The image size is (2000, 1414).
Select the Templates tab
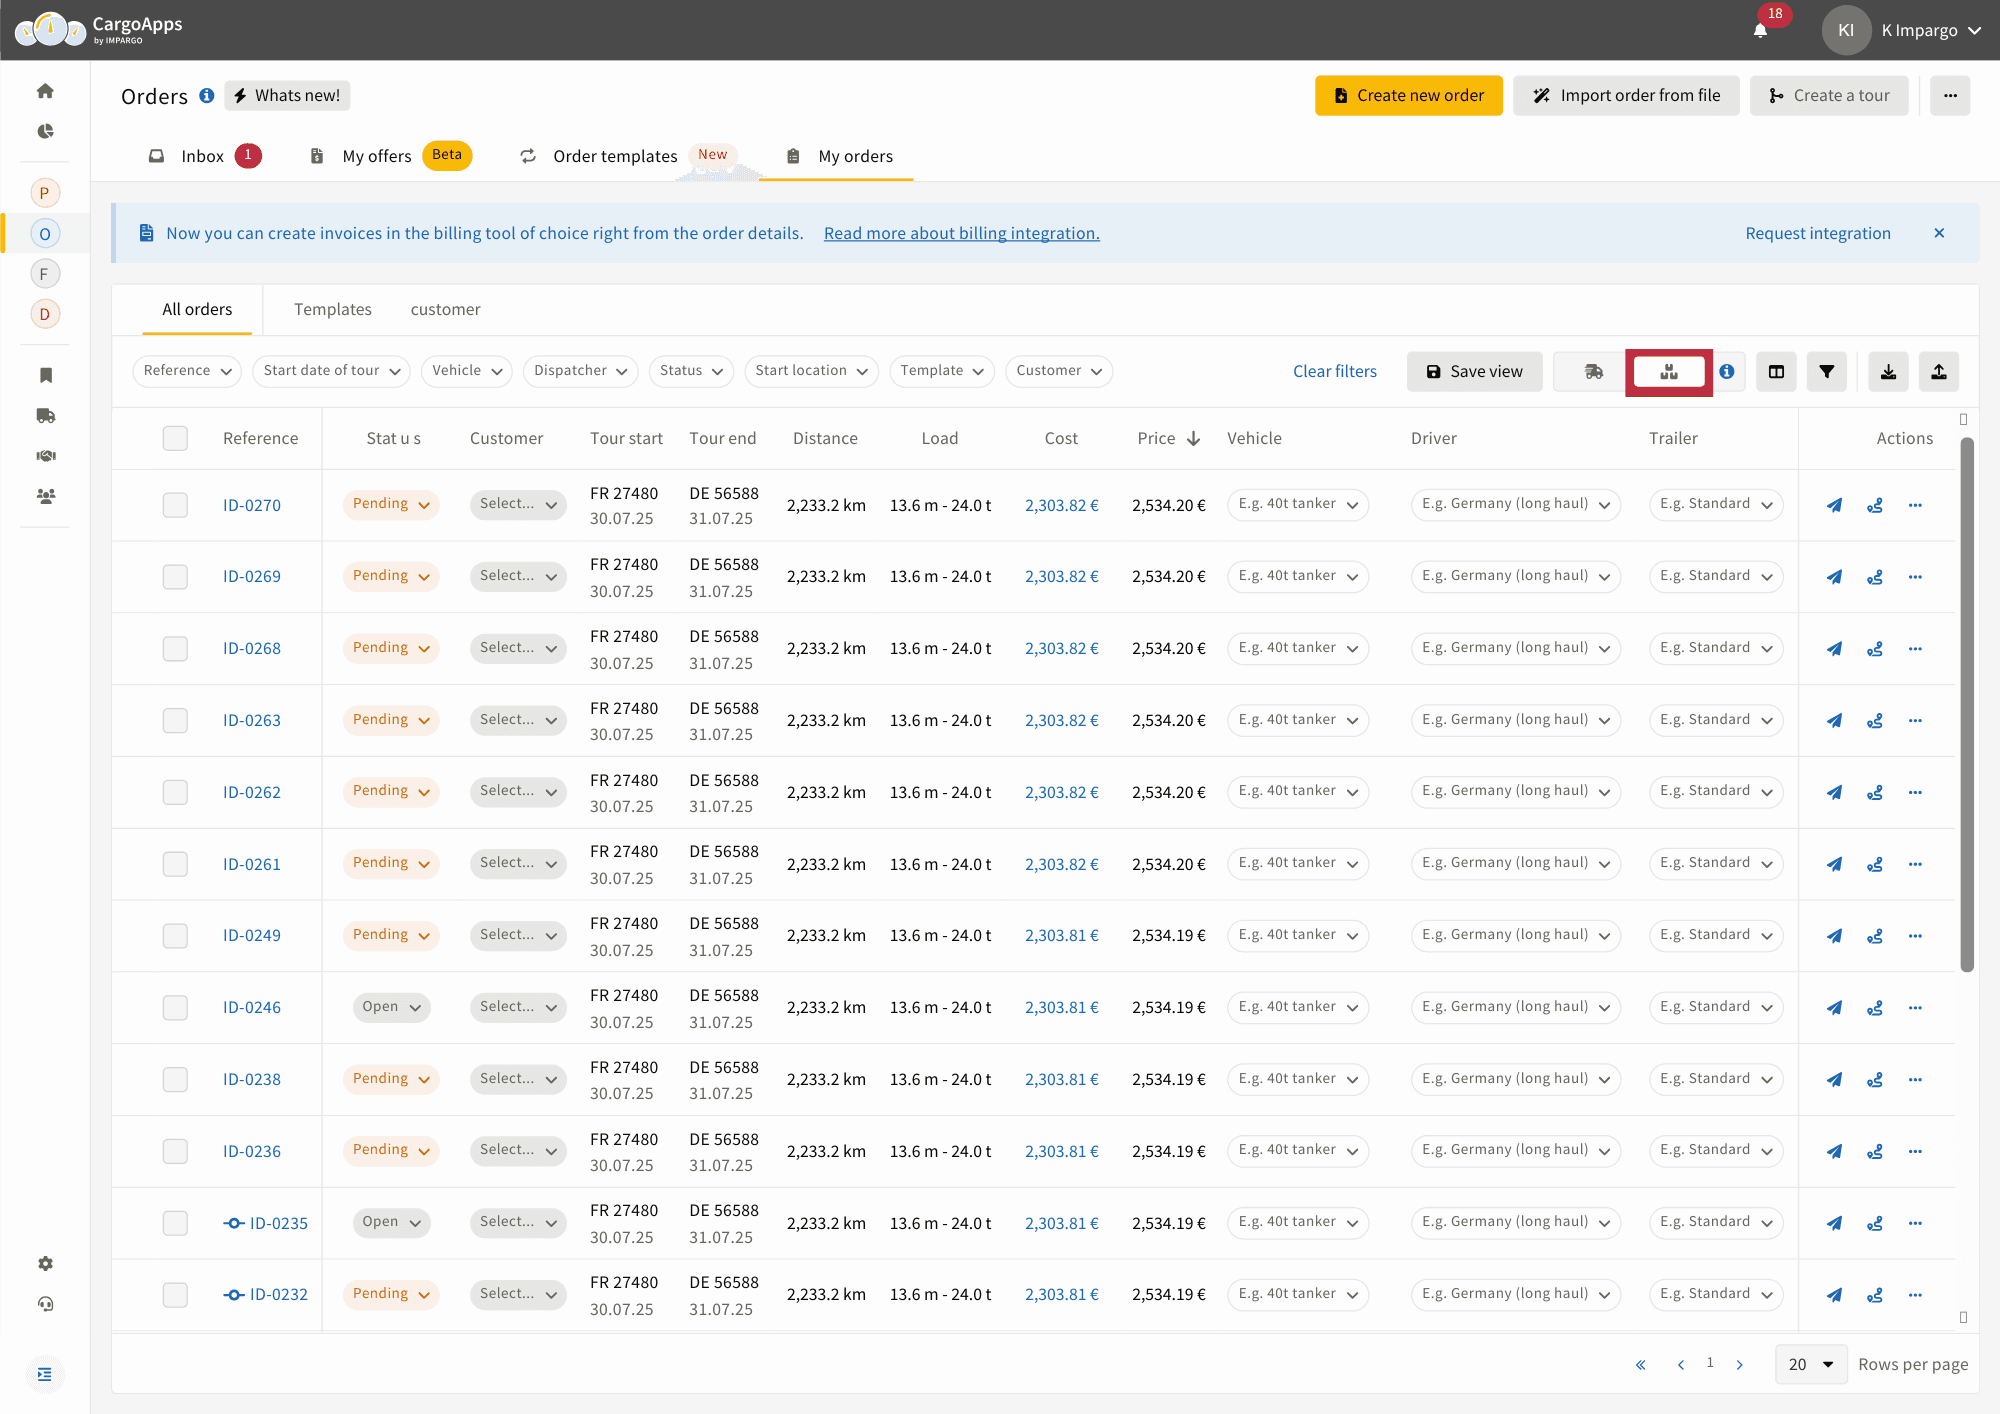pyautogui.click(x=332, y=310)
